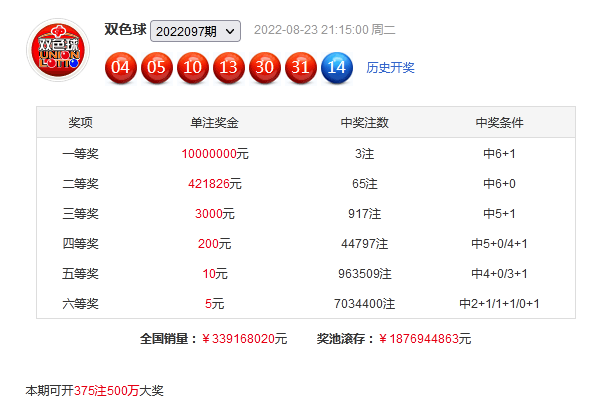Click the 奖池滚存 label
Viewport: 609px width, 415px height.
pos(344,339)
